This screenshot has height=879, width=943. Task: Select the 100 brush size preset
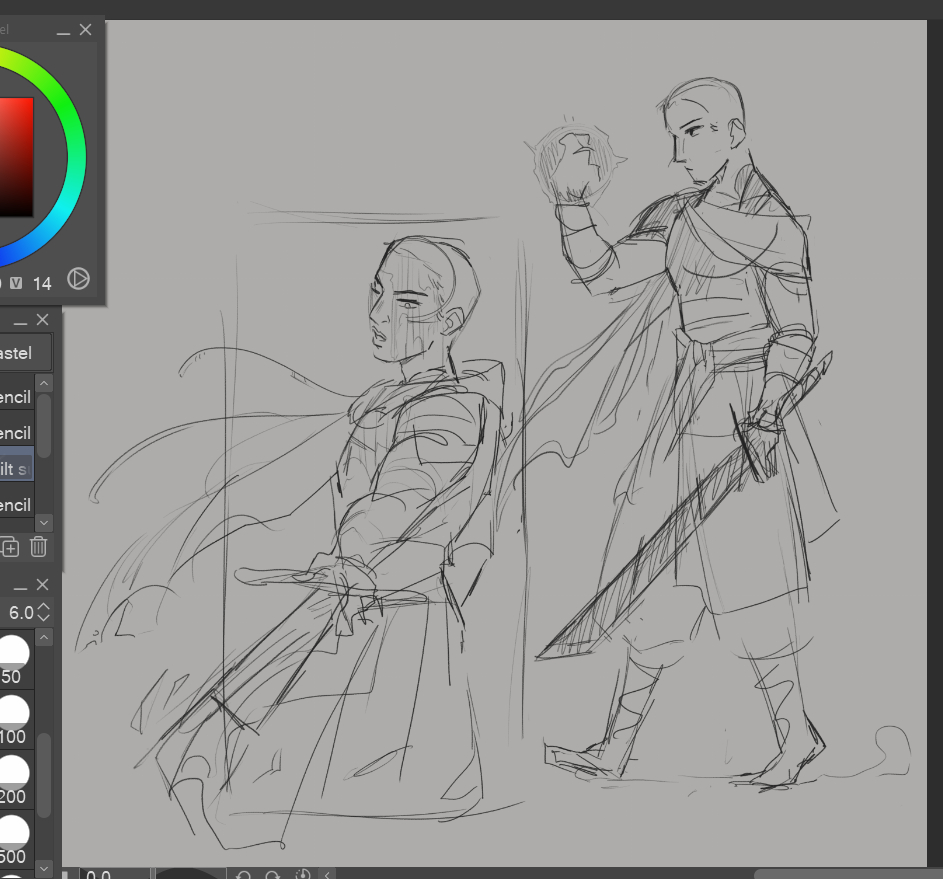coord(14,720)
